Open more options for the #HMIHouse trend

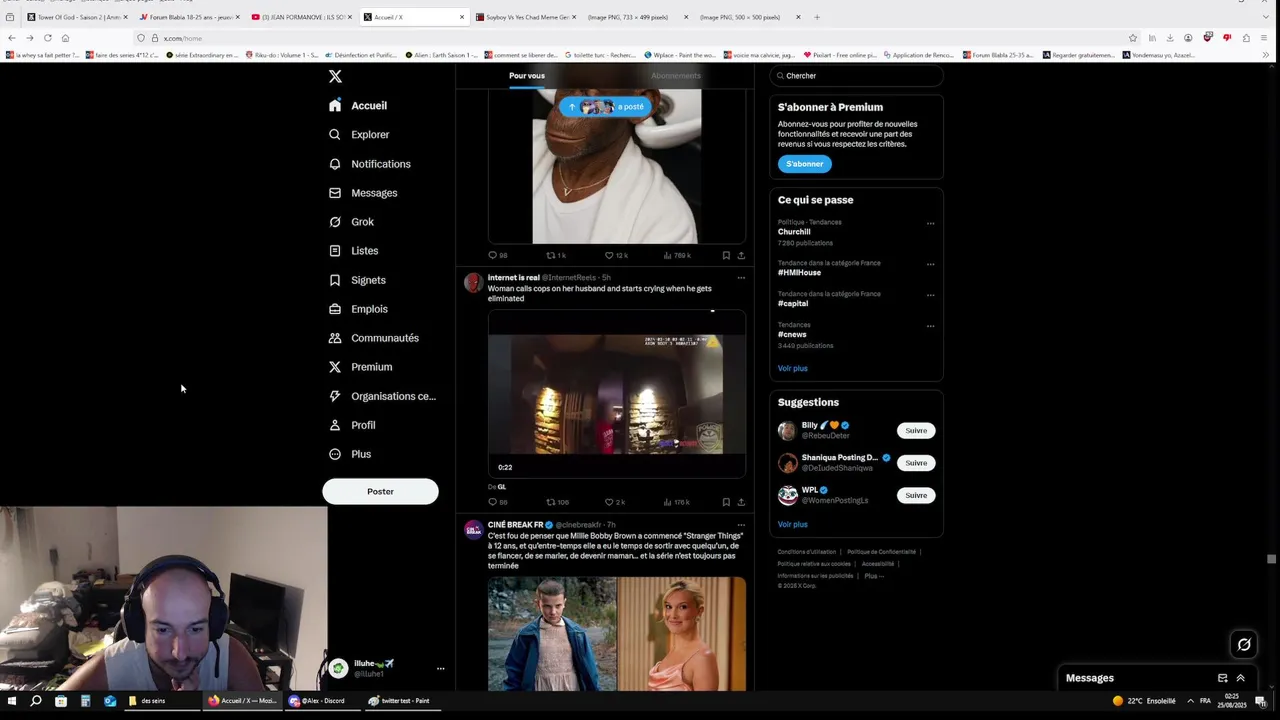930,264
